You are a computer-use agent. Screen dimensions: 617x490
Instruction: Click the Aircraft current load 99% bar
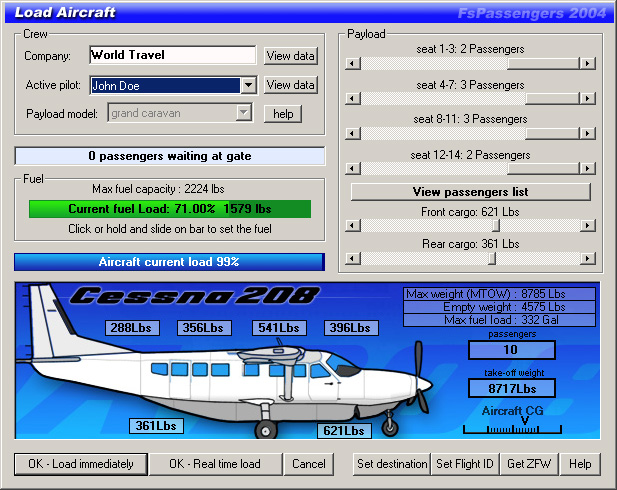[169, 262]
